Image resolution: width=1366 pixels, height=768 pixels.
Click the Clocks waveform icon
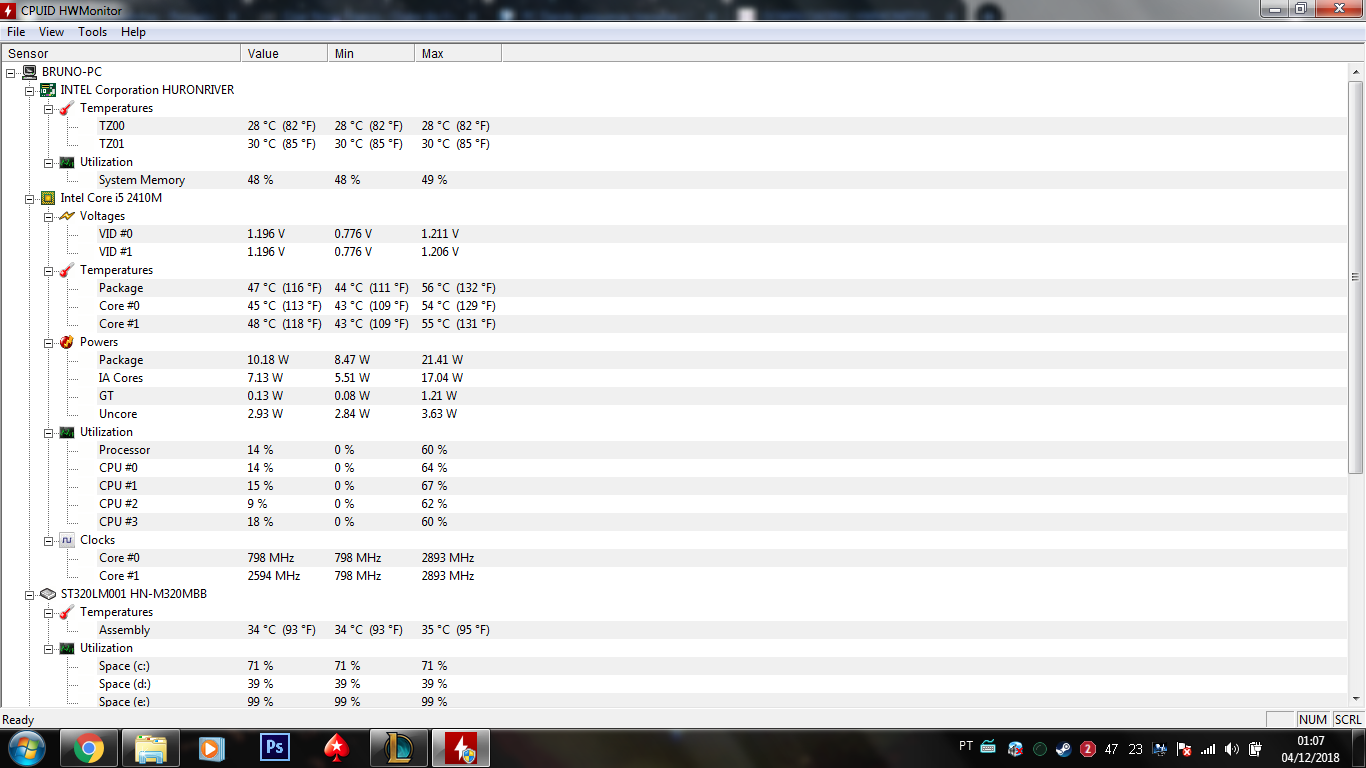pos(66,540)
